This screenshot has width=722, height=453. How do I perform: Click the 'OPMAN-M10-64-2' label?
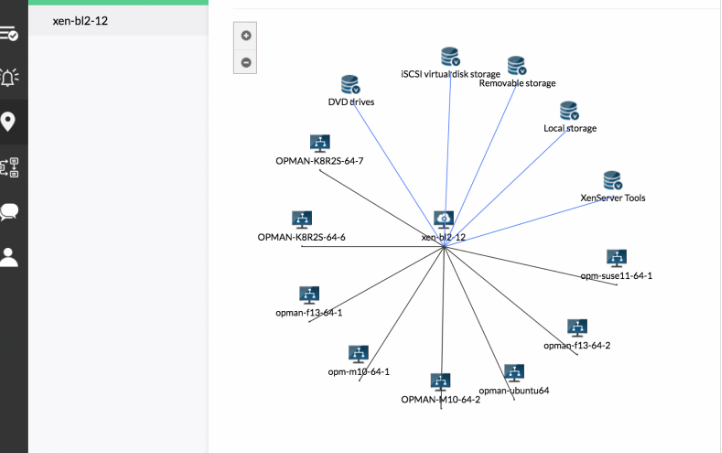440,400
